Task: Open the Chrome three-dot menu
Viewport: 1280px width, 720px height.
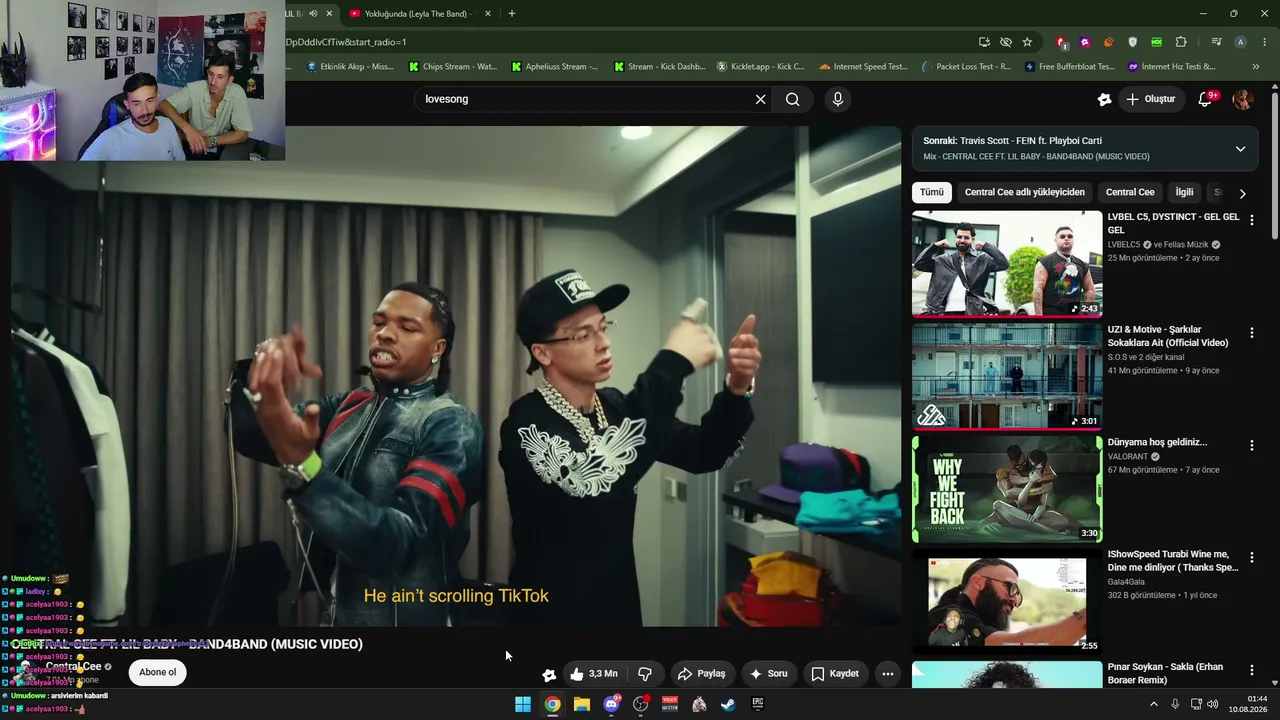Action: point(1264,42)
